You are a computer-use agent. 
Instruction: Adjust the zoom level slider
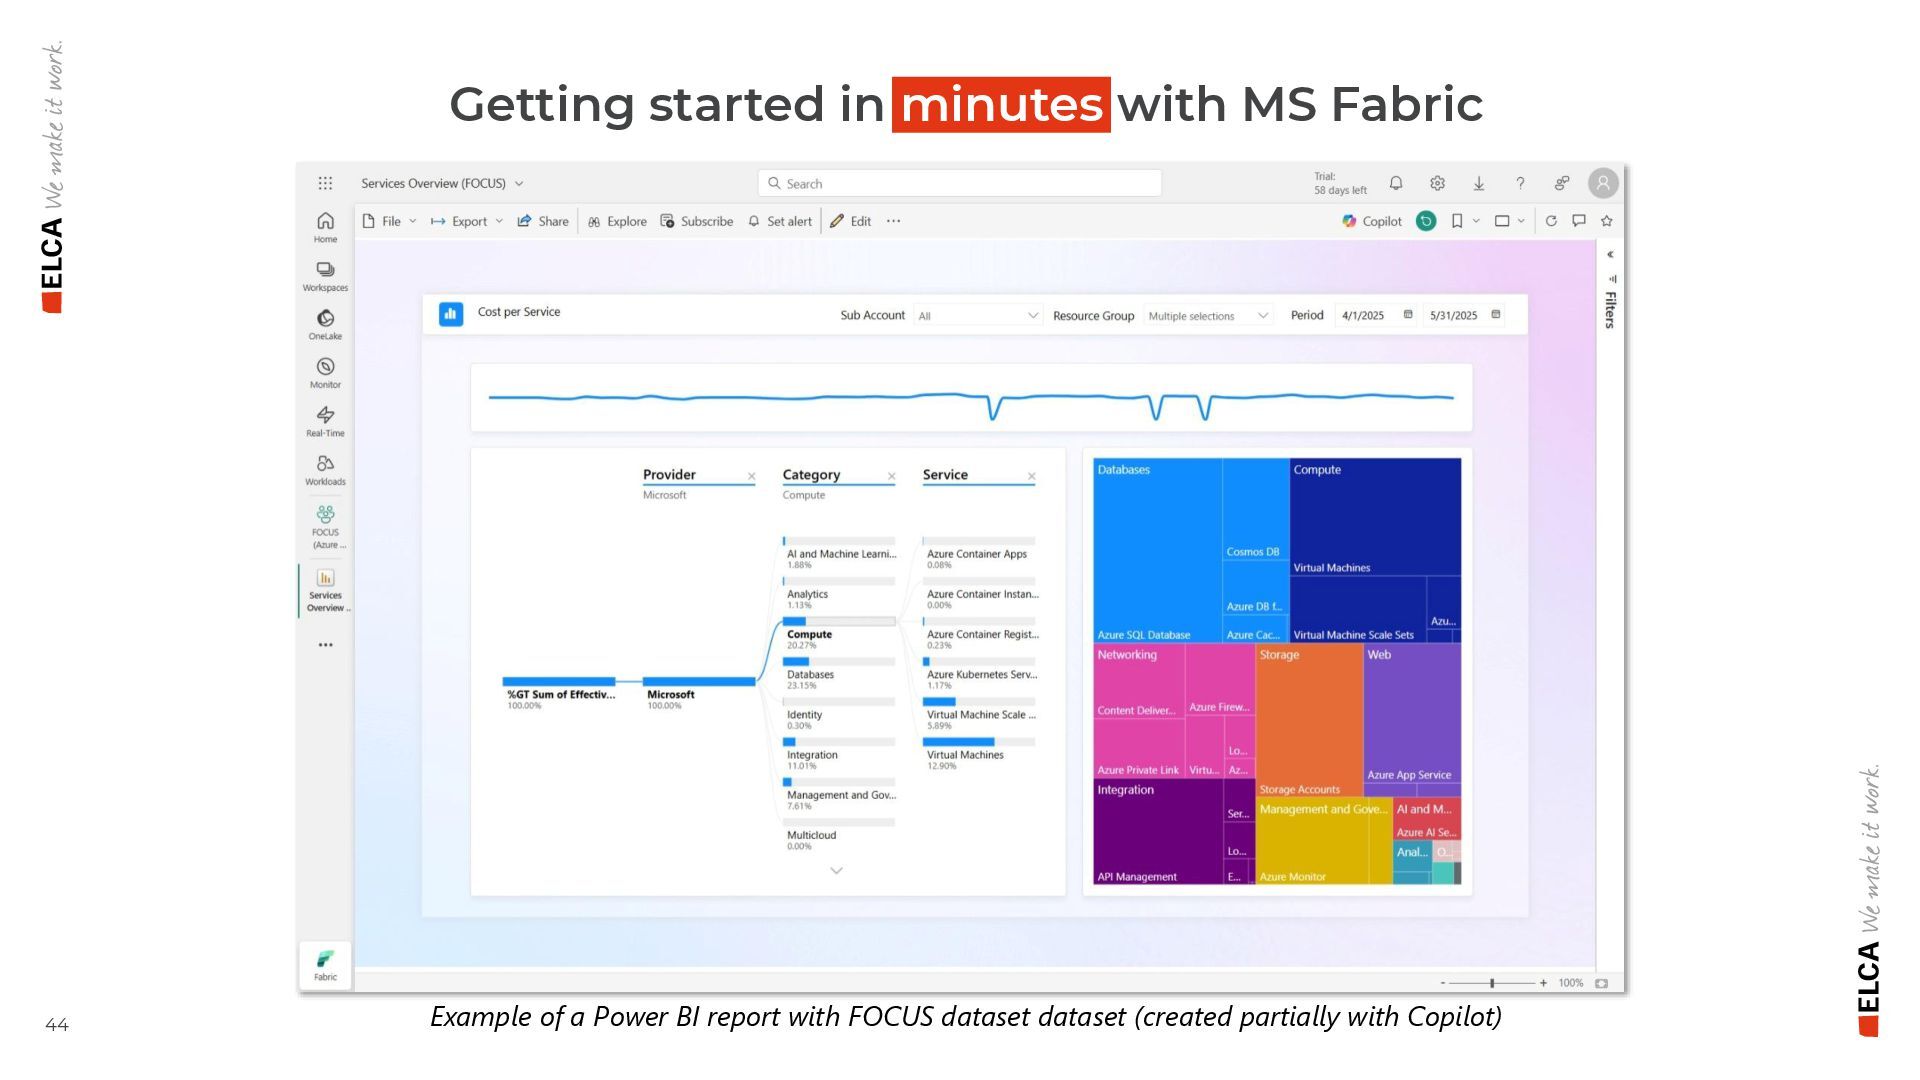tap(1492, 983)
